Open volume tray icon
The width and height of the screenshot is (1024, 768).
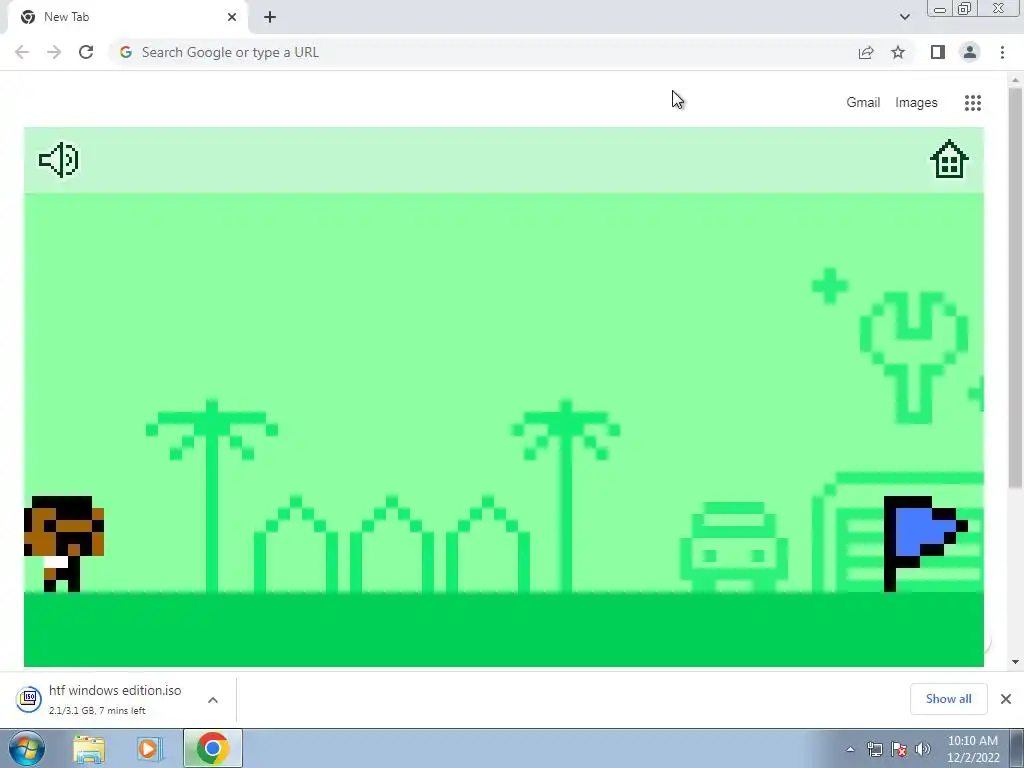pyautogui.click(x=923, y=749)
